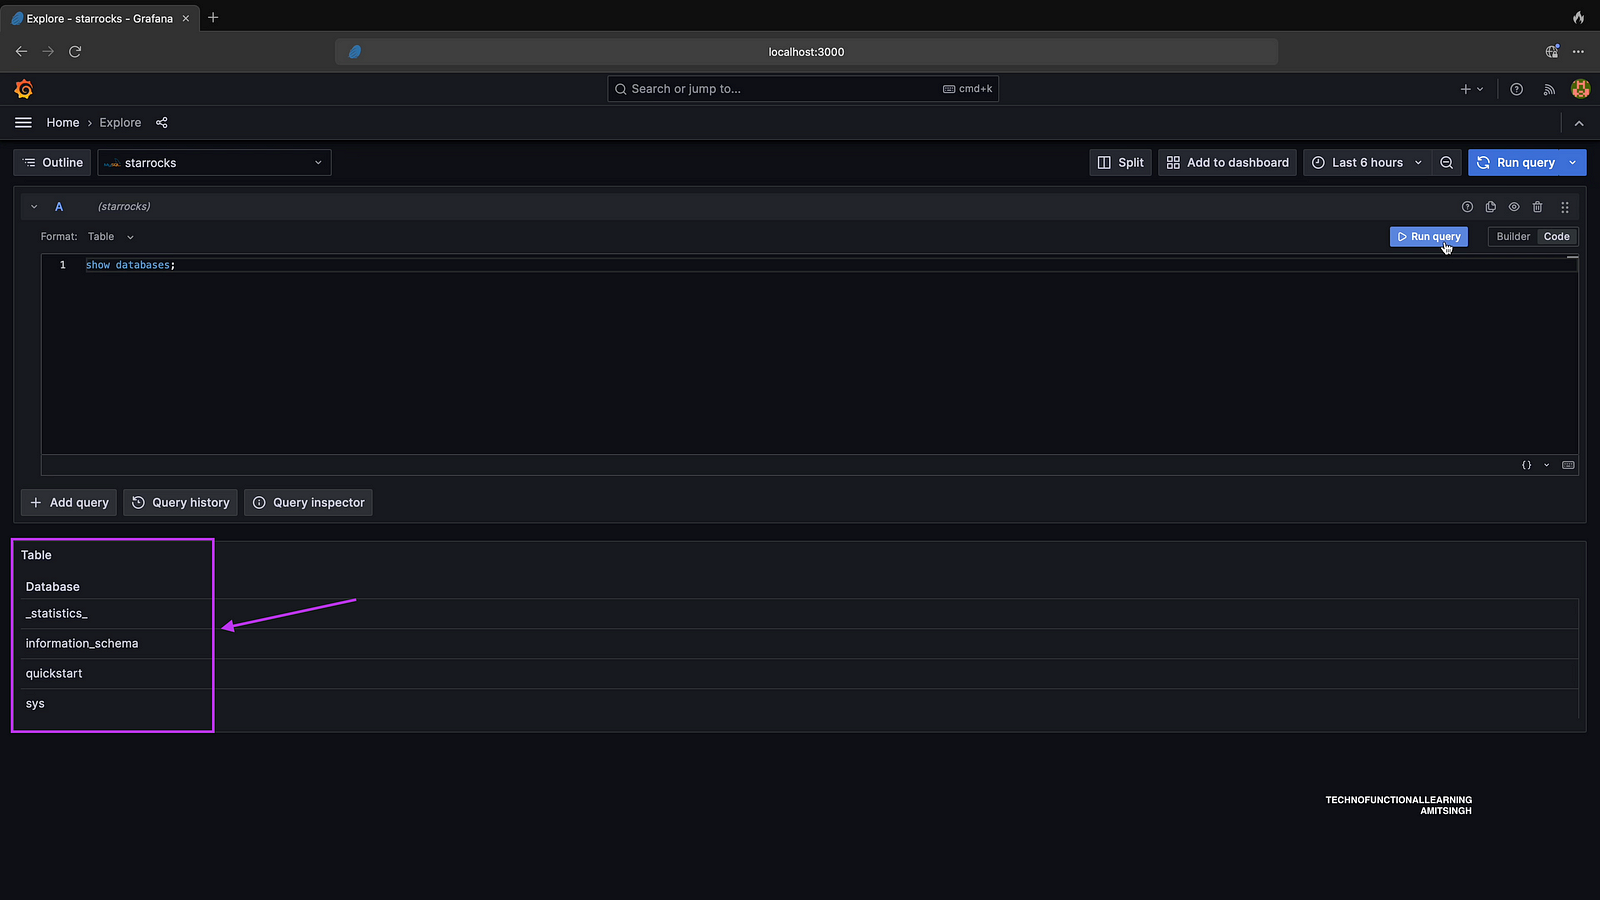1600x900 pixels.
Task: Open the Last 6 hours time picker
Action: coord(1366,163)
